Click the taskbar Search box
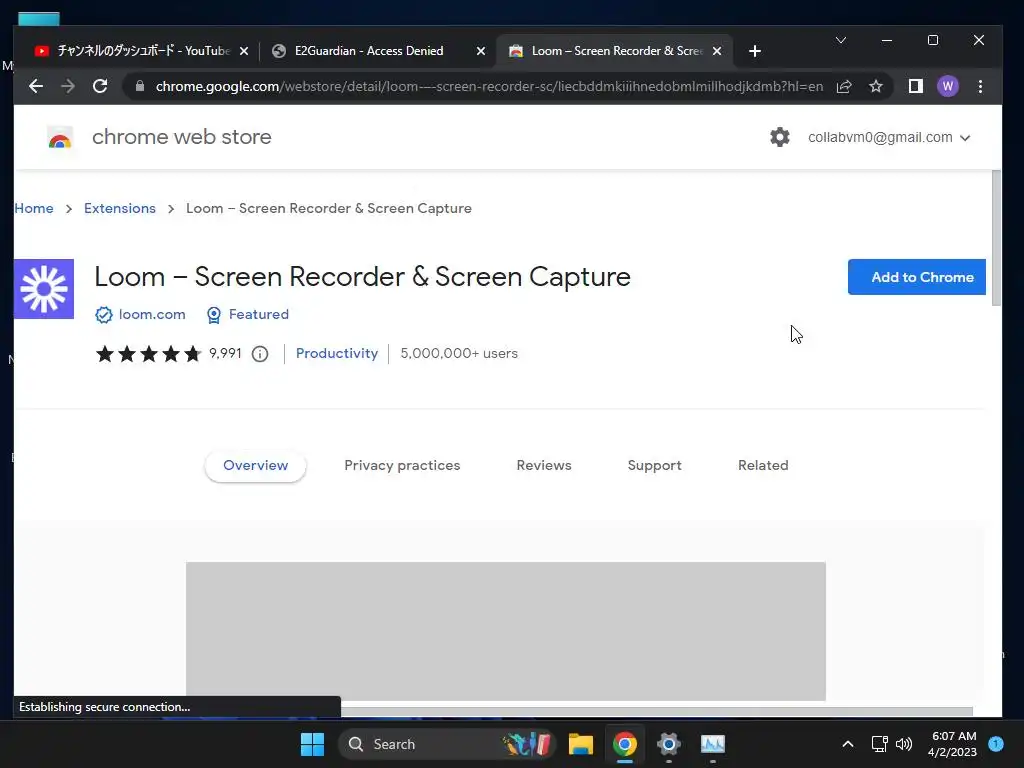 tap(446, 744)
